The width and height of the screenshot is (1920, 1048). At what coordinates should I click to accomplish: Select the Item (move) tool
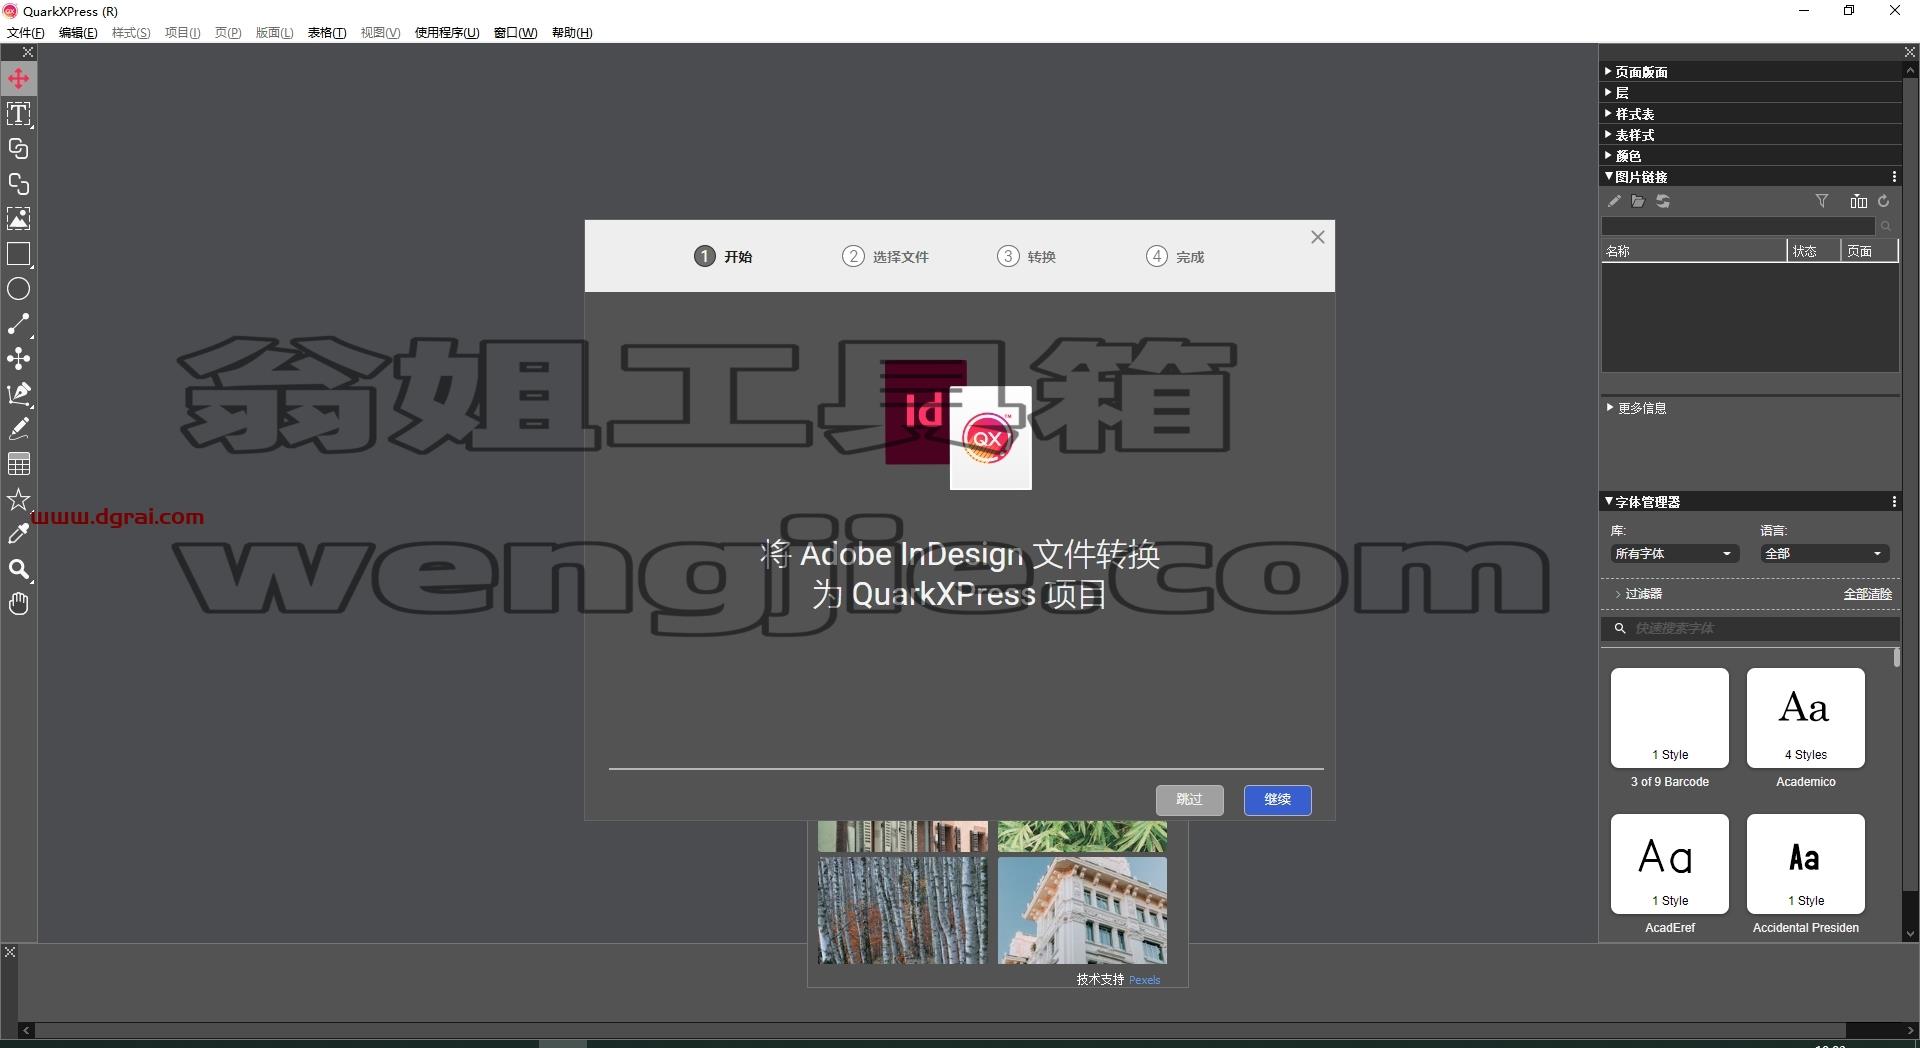coord(19,79)
